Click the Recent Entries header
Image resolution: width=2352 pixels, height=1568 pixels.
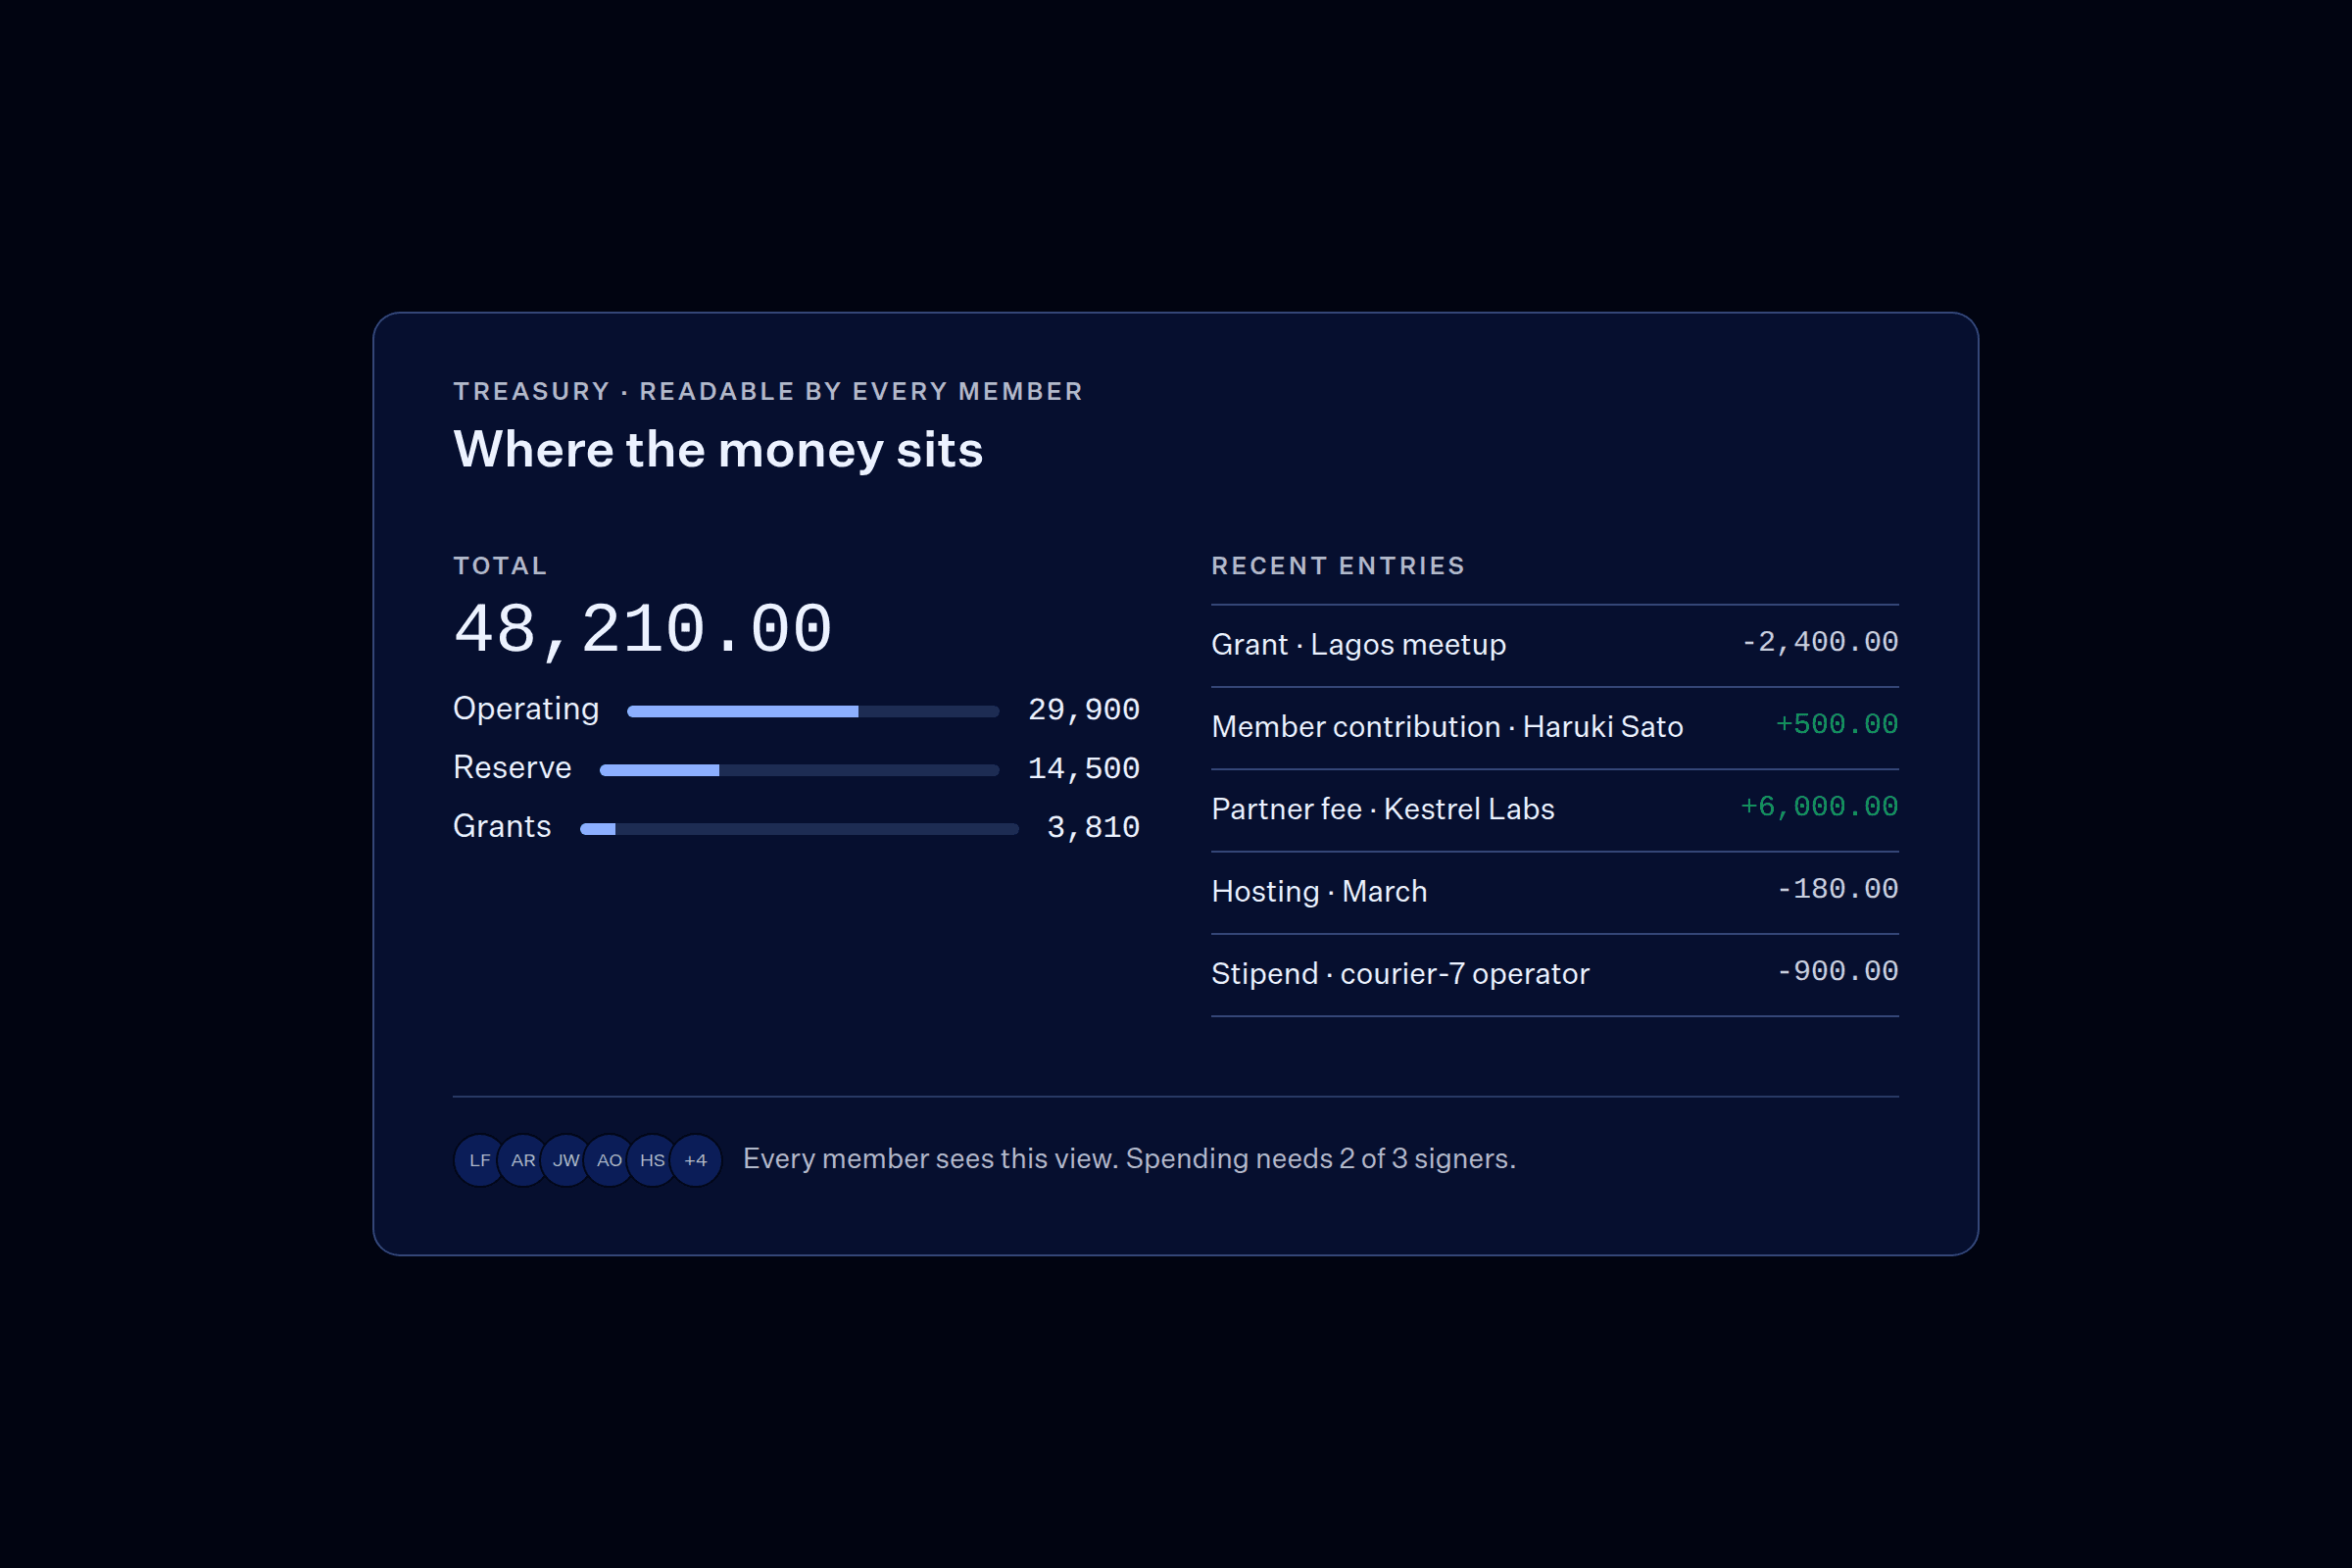[x=1338, y=566]
